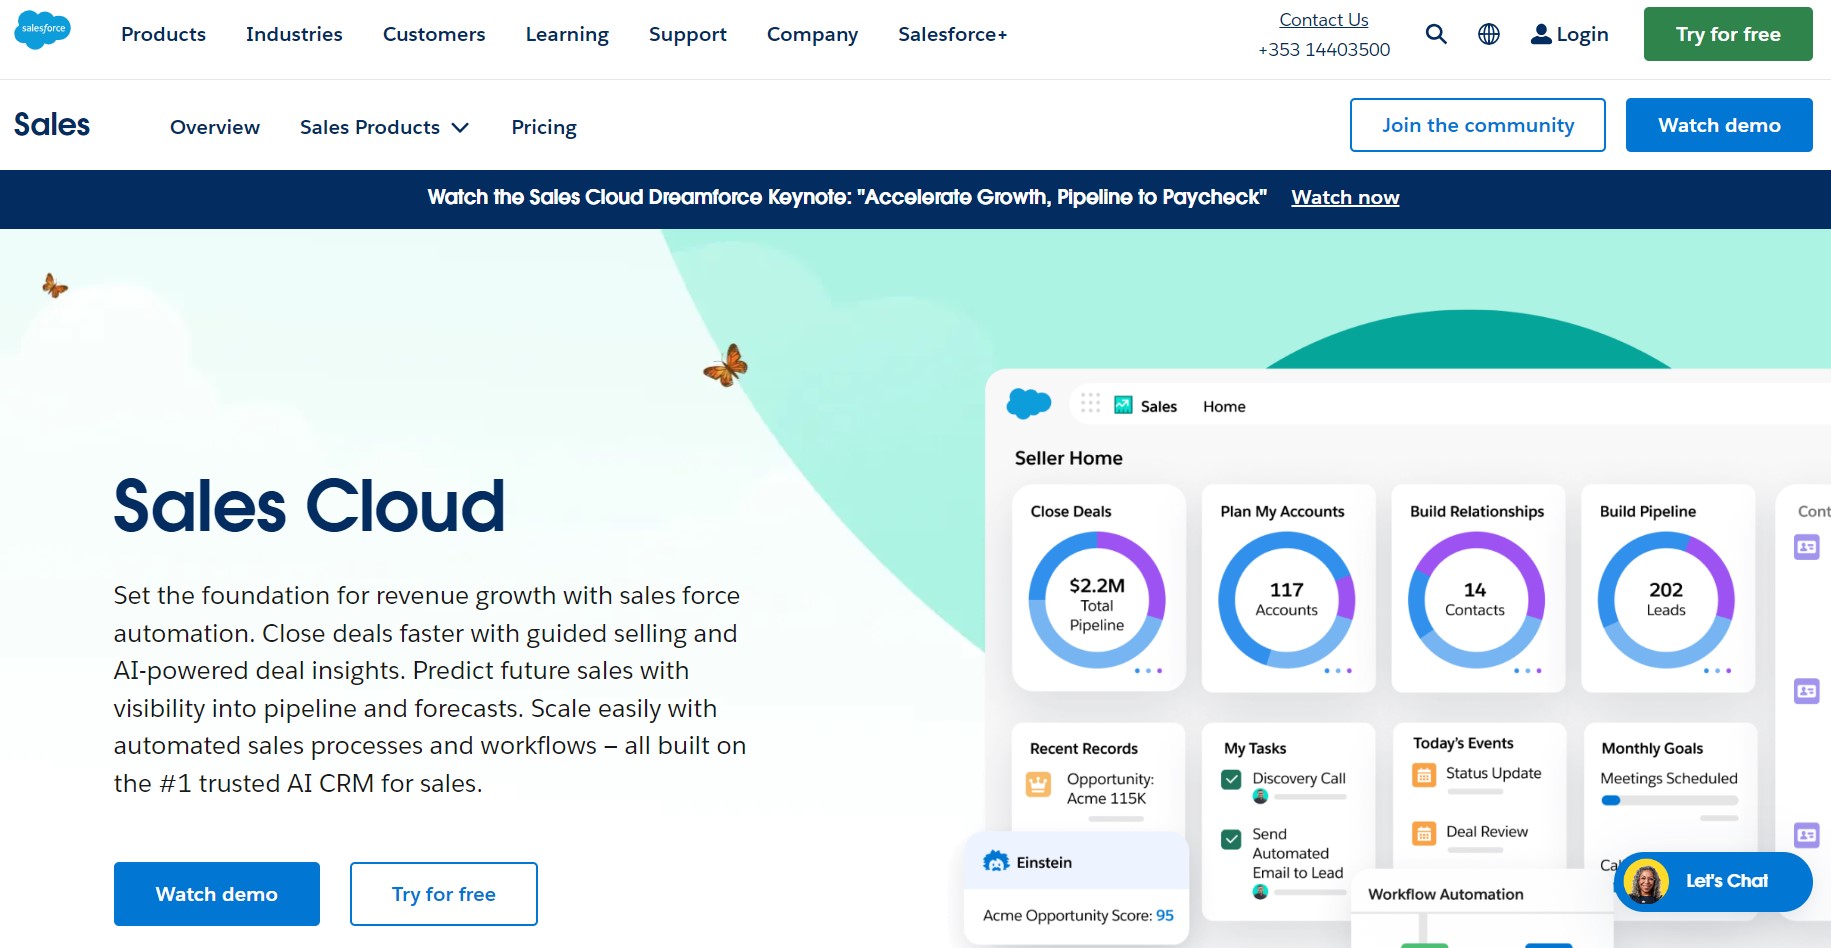Image resolution: width=1831 pixels, height=948 pixels.
Task: Click the Opportunity crown icon
Action: [x=1039, y=785]
